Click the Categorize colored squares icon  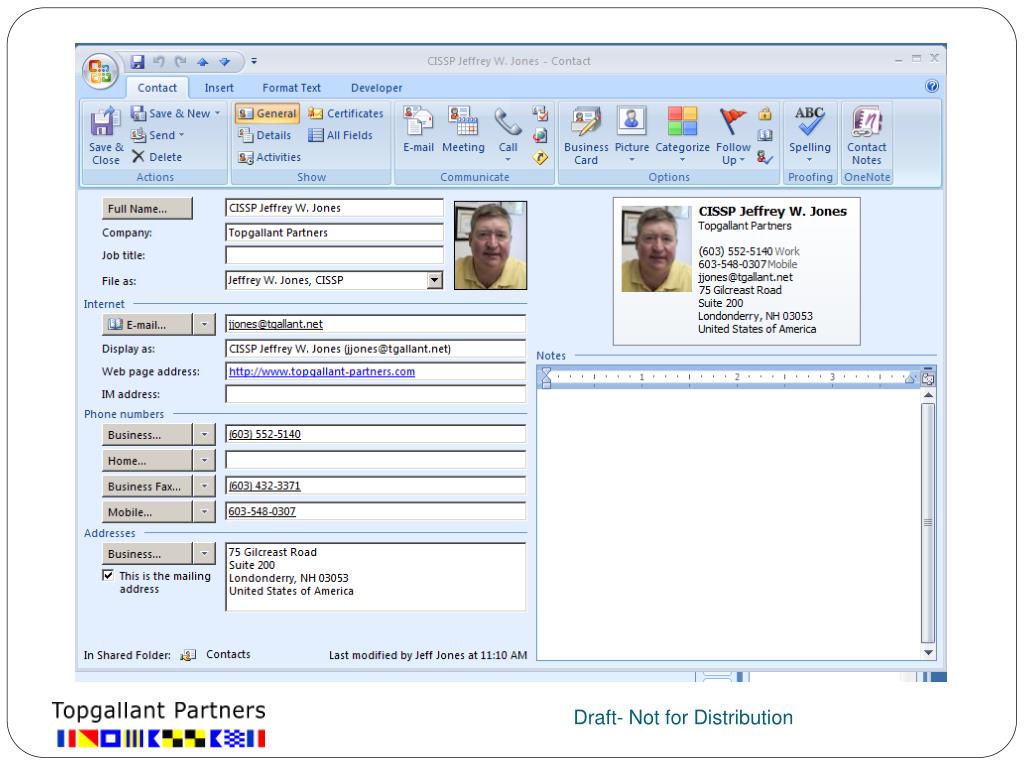(682, 135)
